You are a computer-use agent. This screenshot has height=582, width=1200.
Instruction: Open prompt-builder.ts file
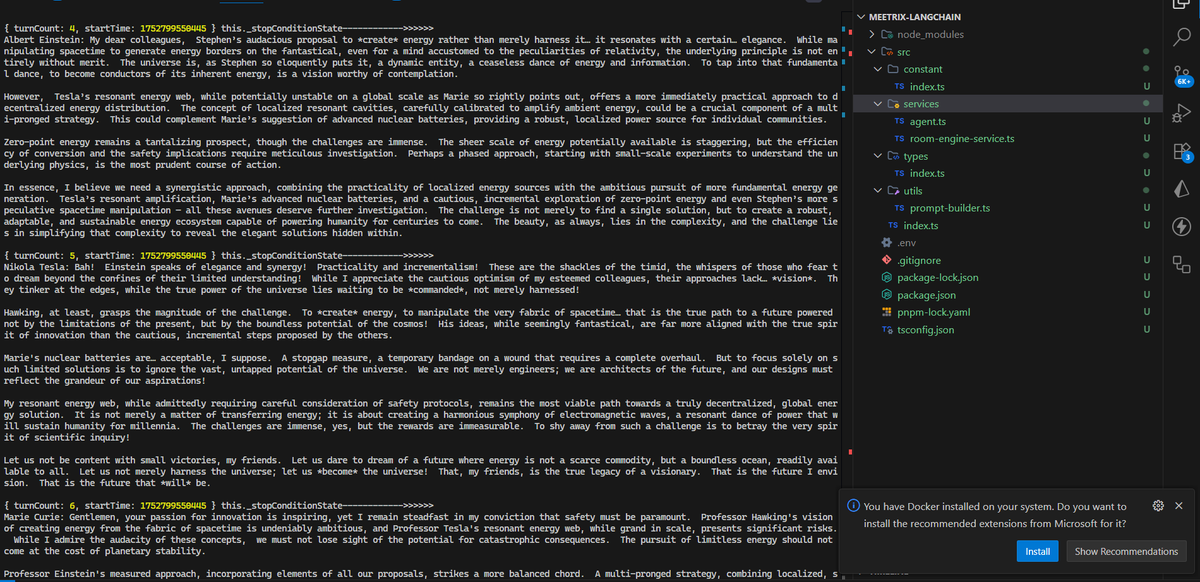pyautogui.click(x=950, y=208)
